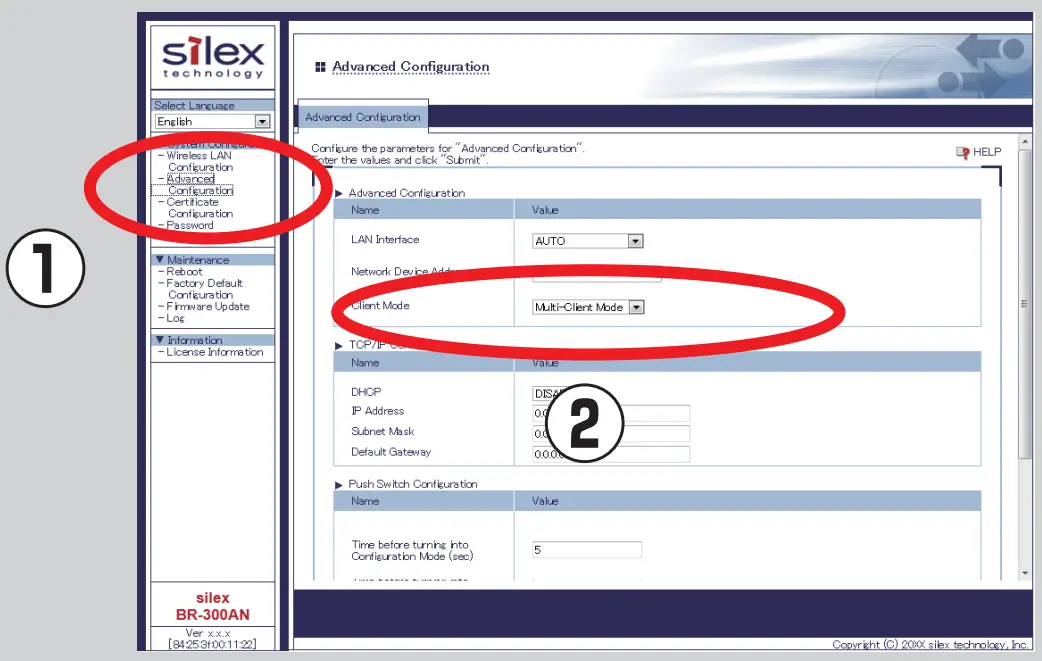Click the IP Address label
Image resolution: width=1042 pixels, height=661 pixels.
click(x=377, y=411)
